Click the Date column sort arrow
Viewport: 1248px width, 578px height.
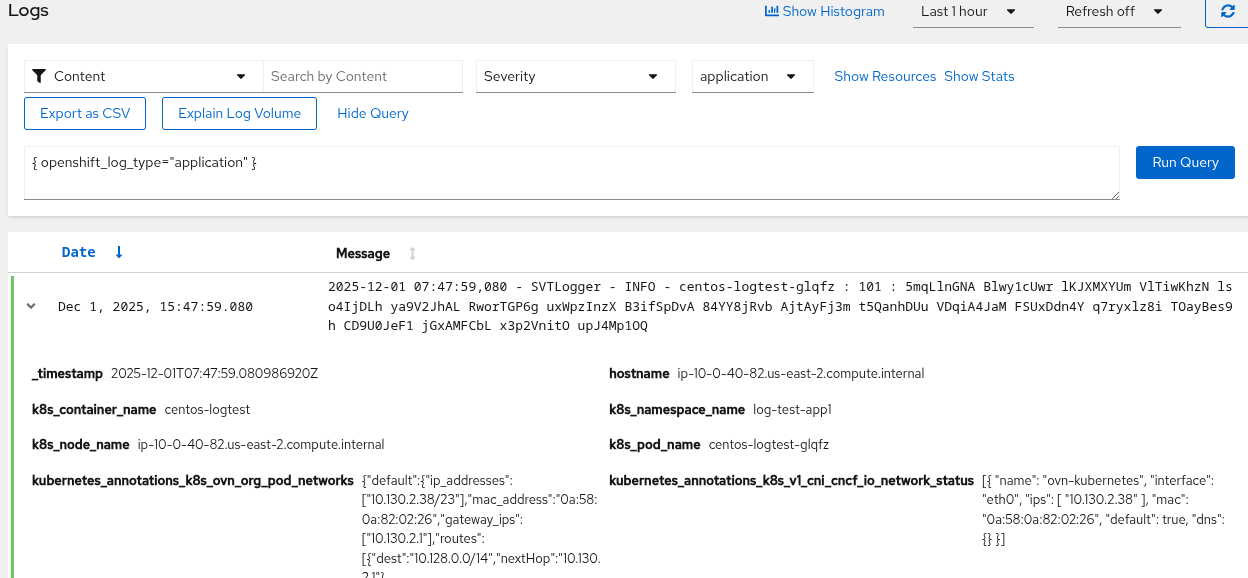(x=119, y=252)
